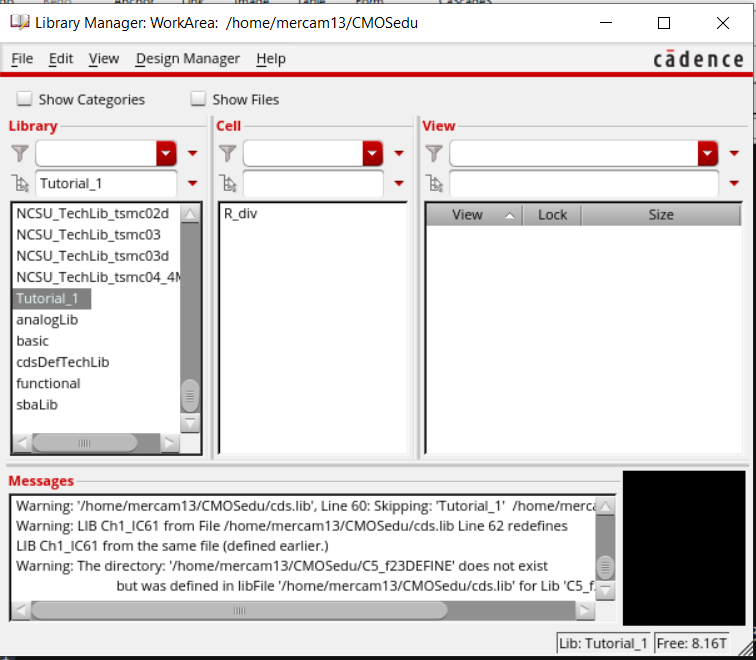Select NCSU_TechLib_tsmc03 library

point(88,234)
